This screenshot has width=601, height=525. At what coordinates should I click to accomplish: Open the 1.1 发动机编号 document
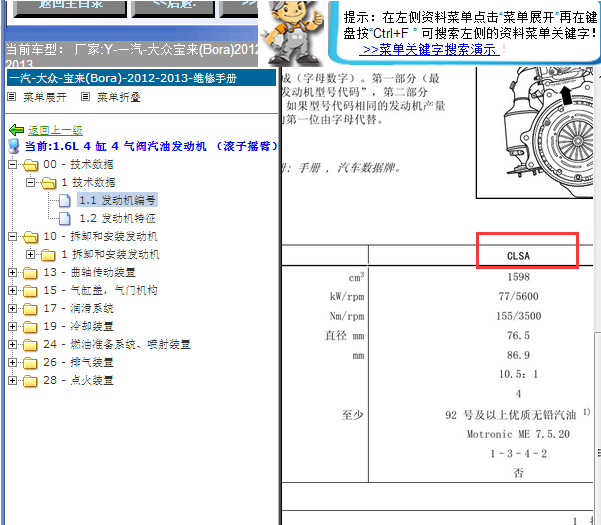click(x=117, y=200)
